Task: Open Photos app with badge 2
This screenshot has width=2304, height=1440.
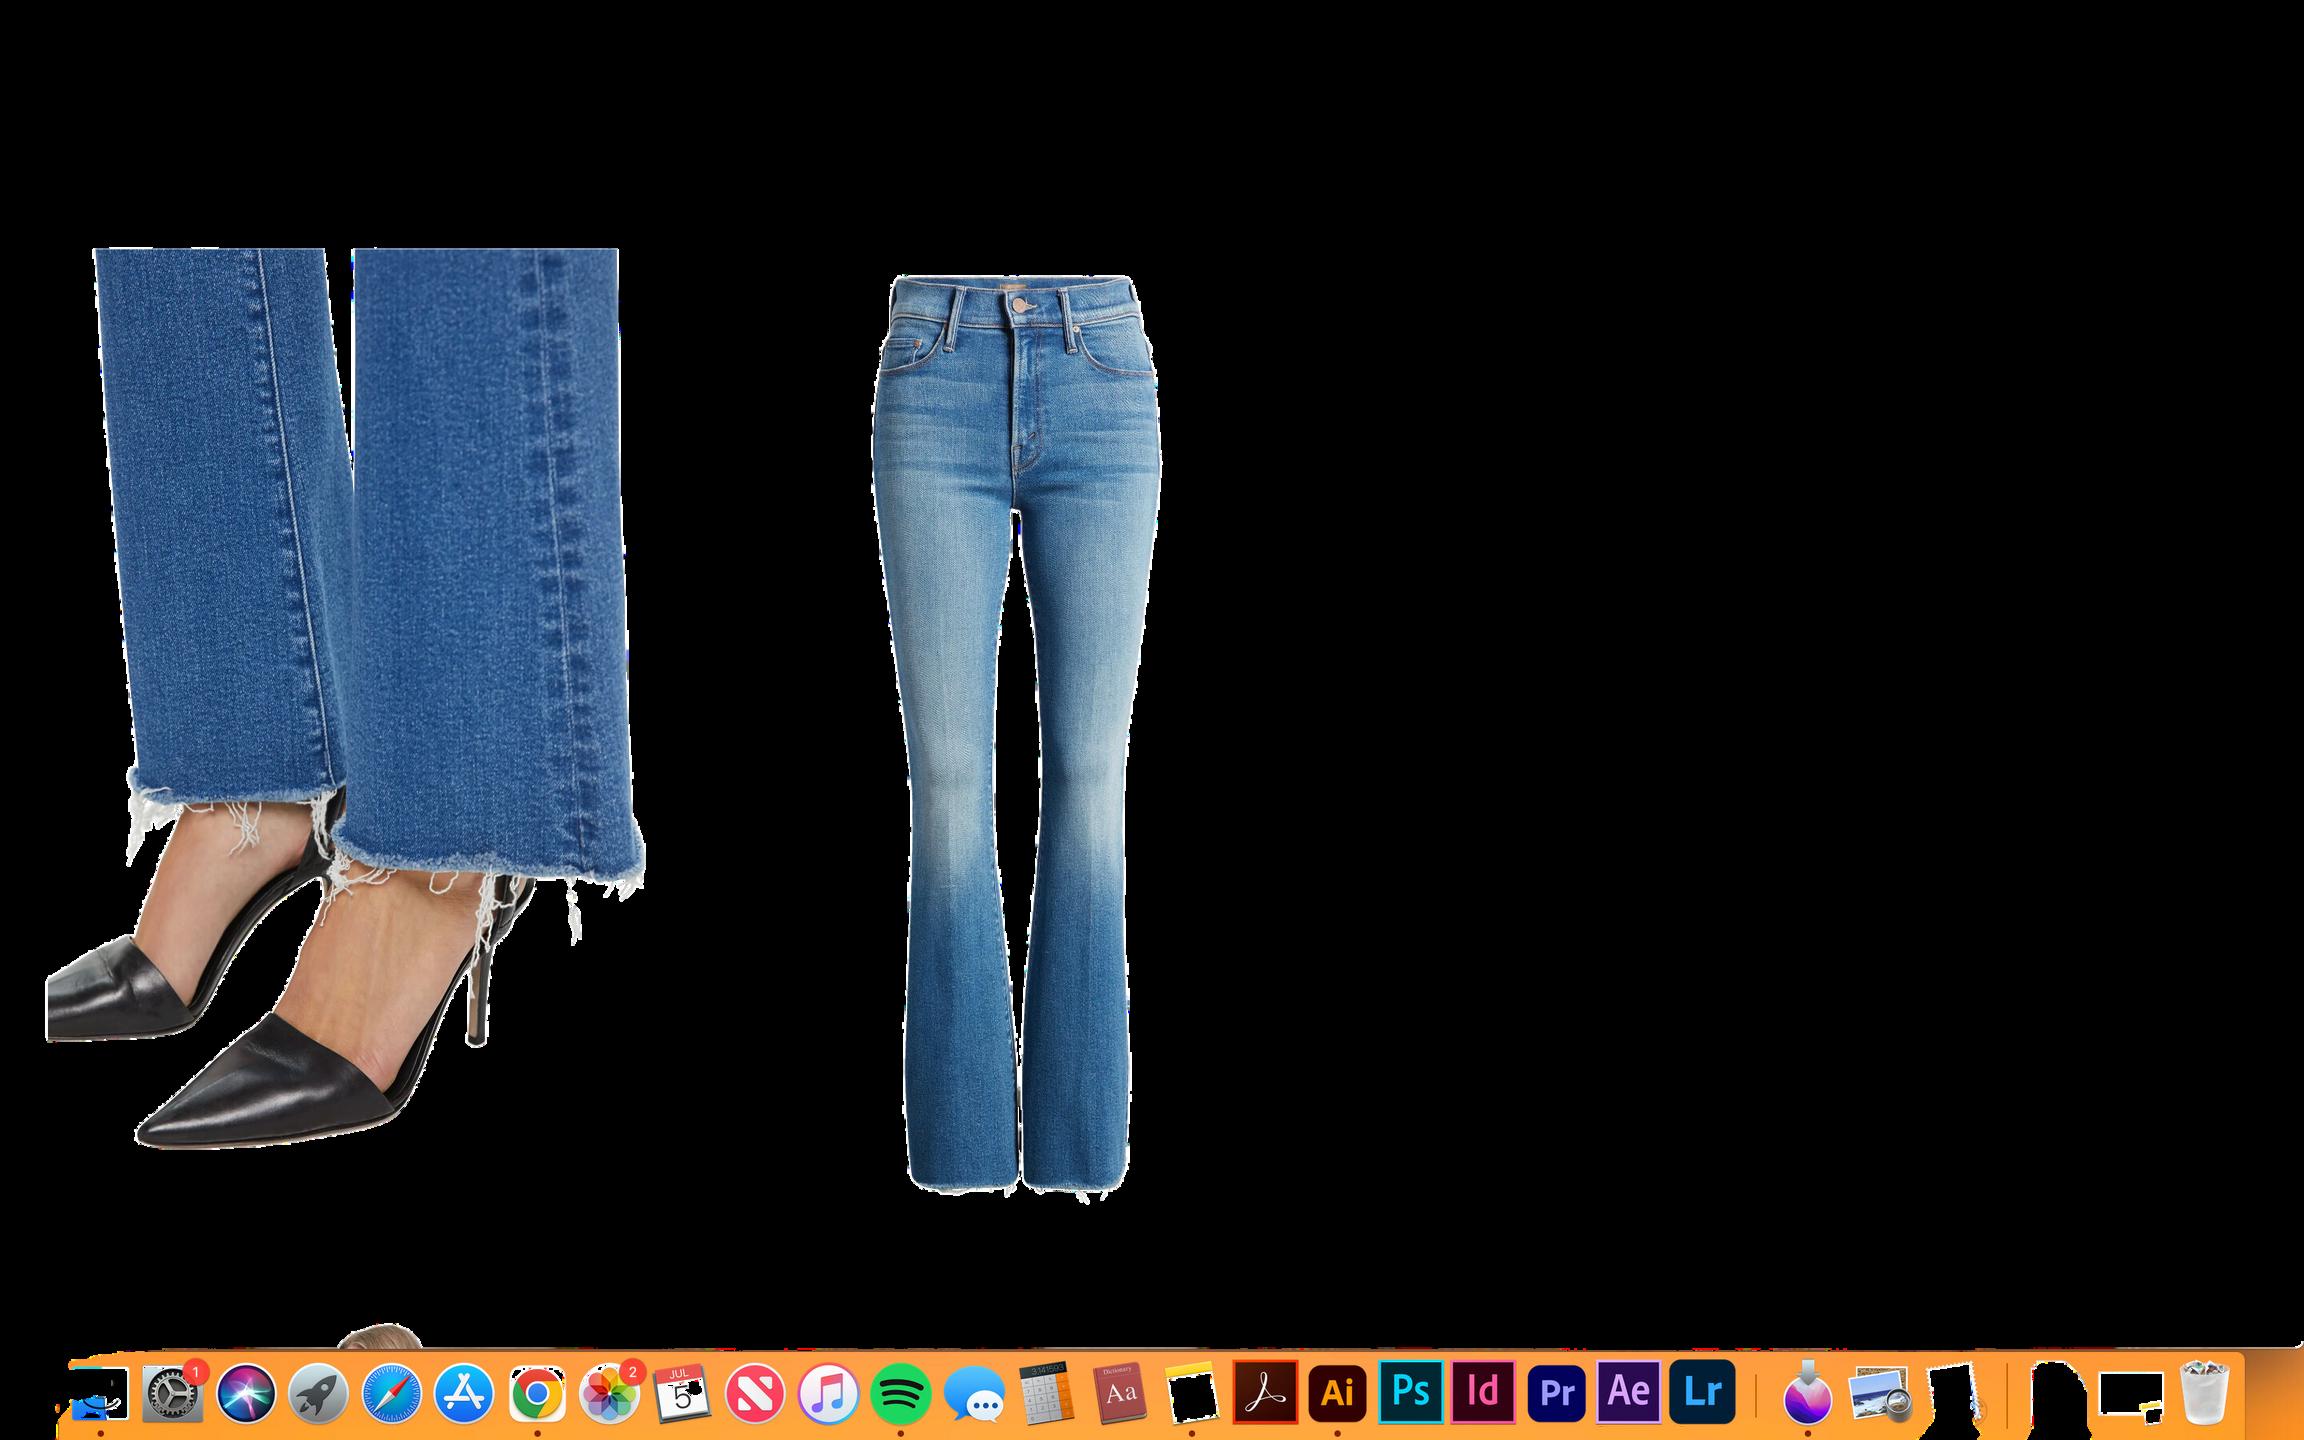Action: tap(608, 1393)
